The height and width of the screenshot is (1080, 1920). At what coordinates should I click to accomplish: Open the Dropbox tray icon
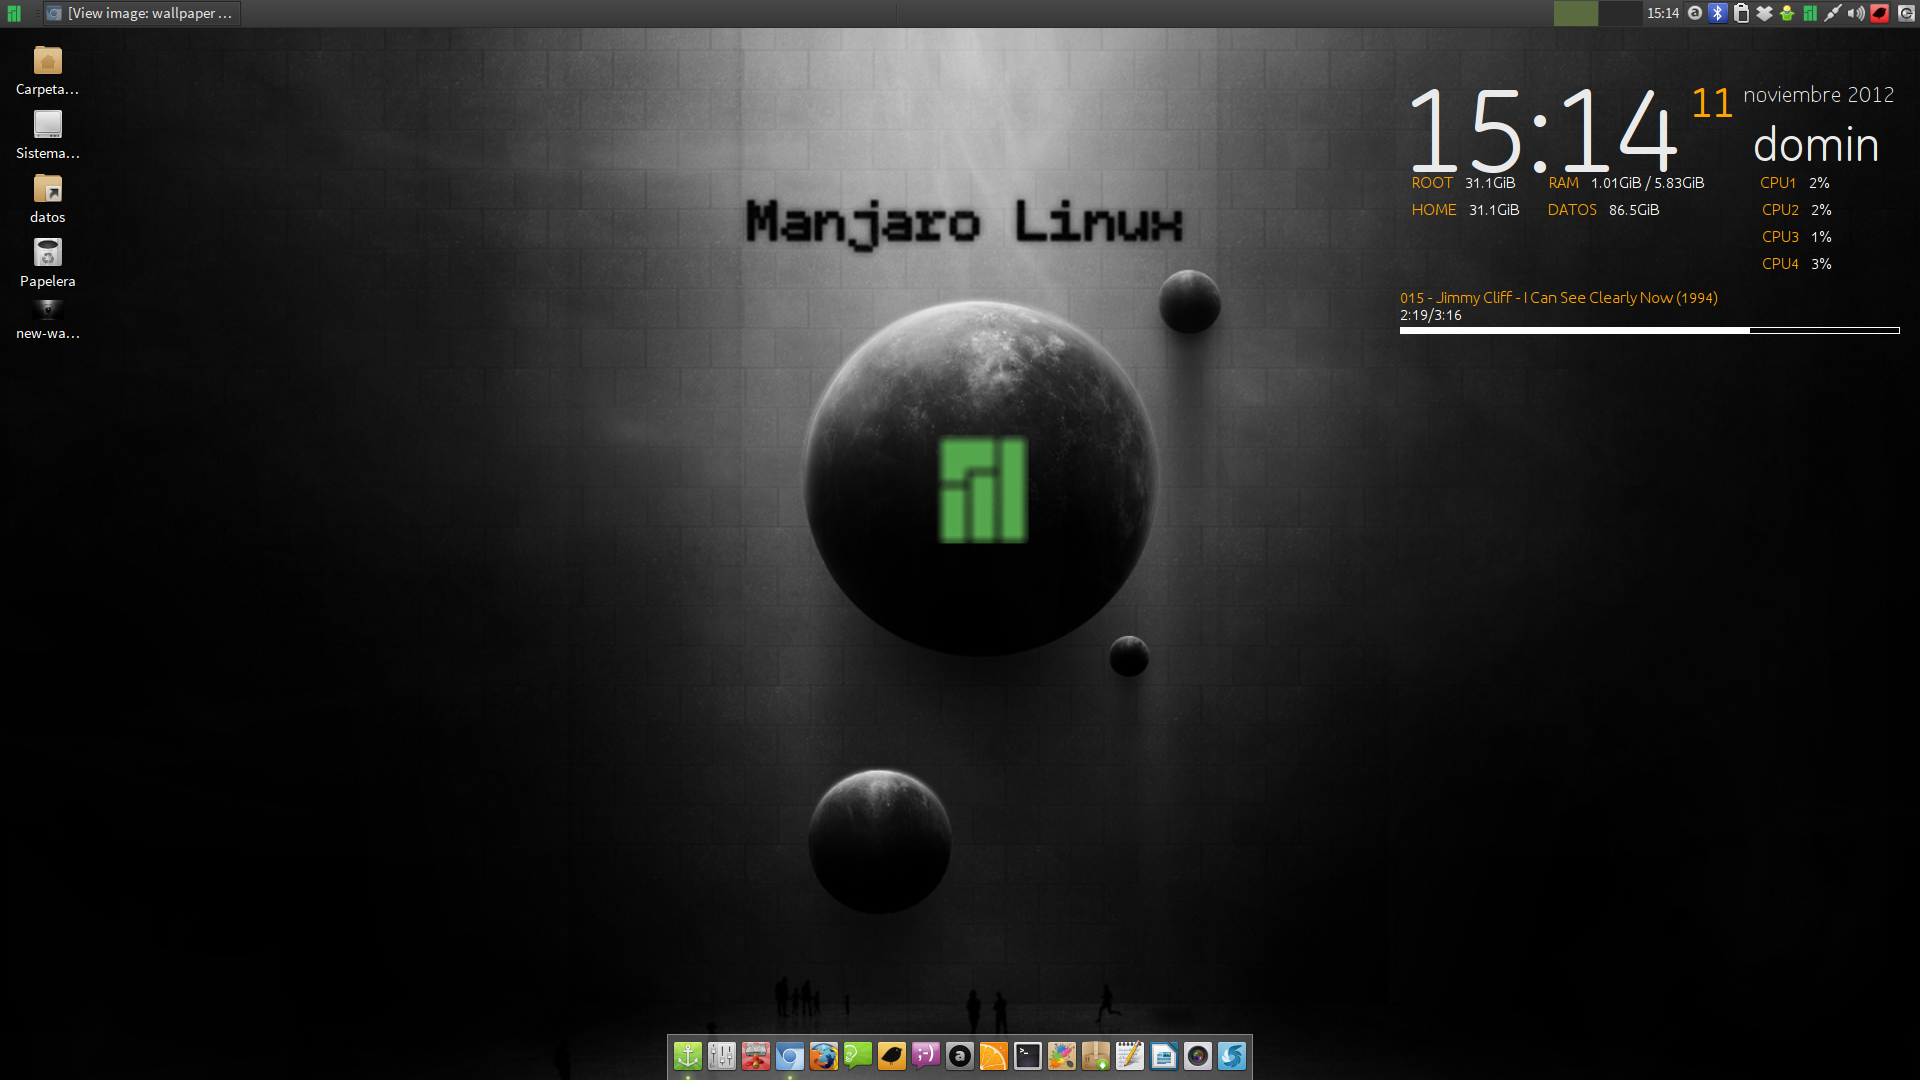pos(1764,13)
